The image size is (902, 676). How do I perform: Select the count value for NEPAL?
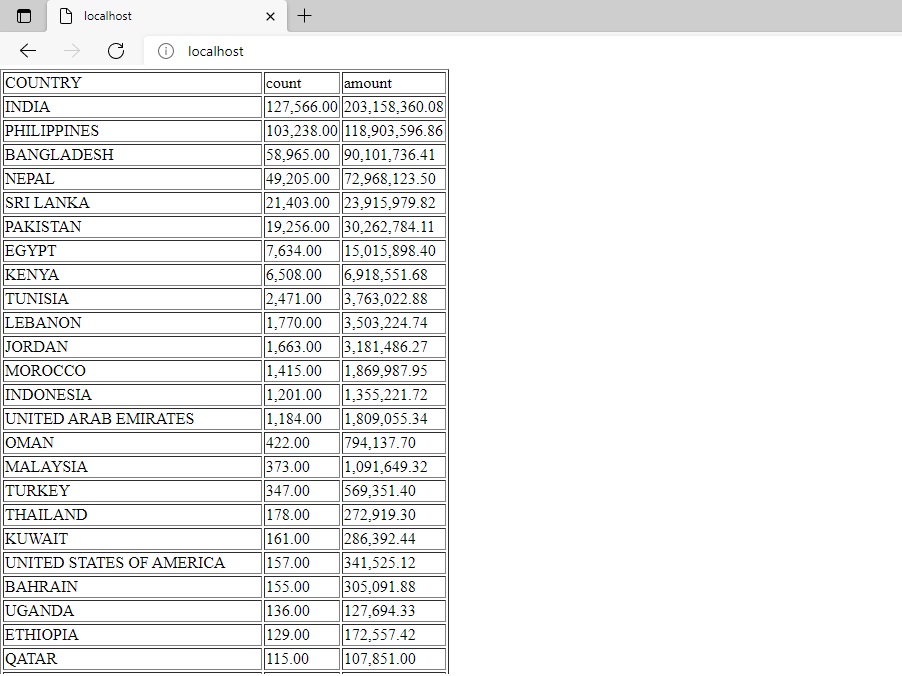(290, 179)
